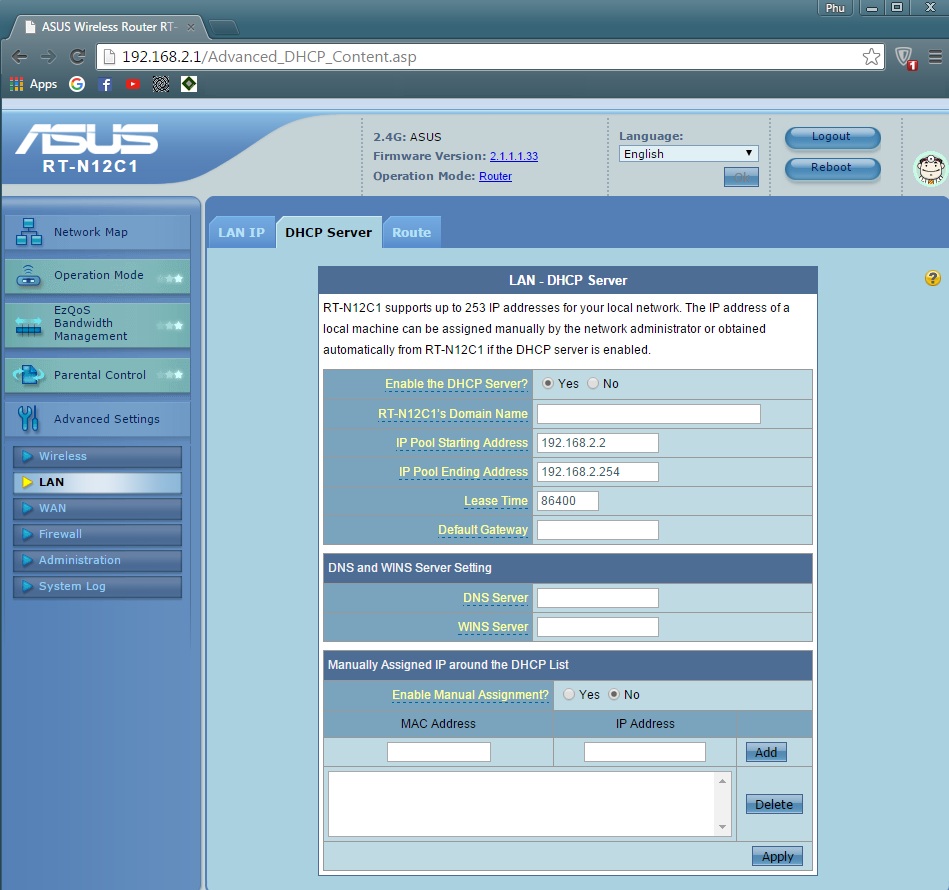Click the Lease Time label link
The width and height of the screenshot is (949, 890).
pyautogui.click(x=496, y=501)
